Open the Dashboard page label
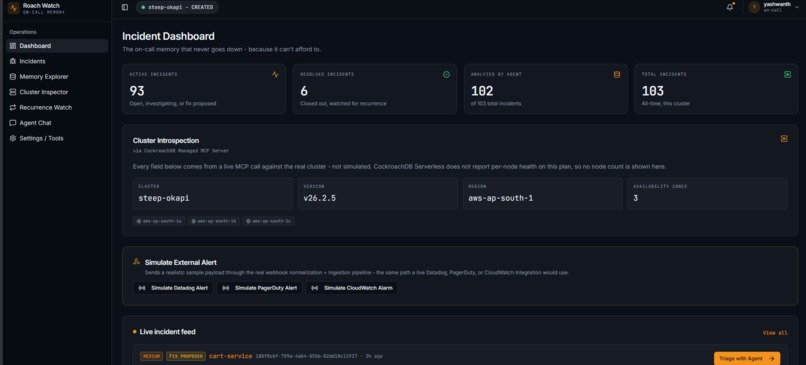806x365 pixels. tap(35, 46)
